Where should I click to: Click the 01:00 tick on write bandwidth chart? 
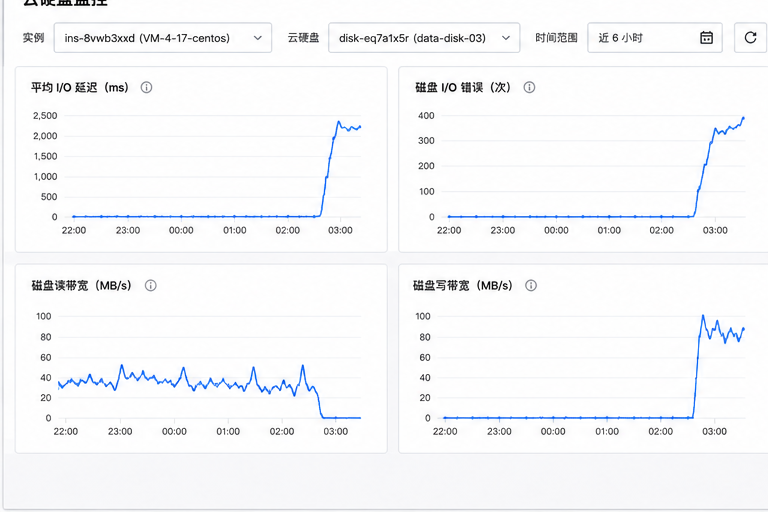click(x=607, y=432)
